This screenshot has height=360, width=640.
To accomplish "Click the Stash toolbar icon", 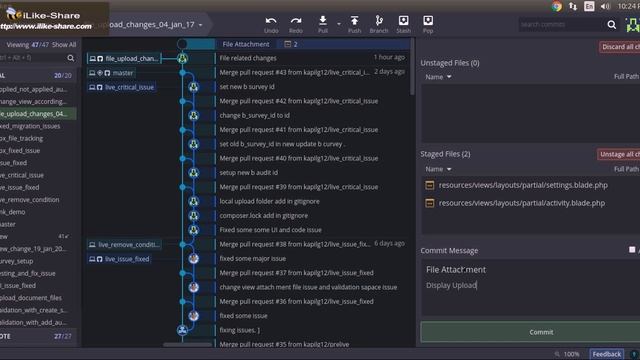I will [x=403, y=24].
